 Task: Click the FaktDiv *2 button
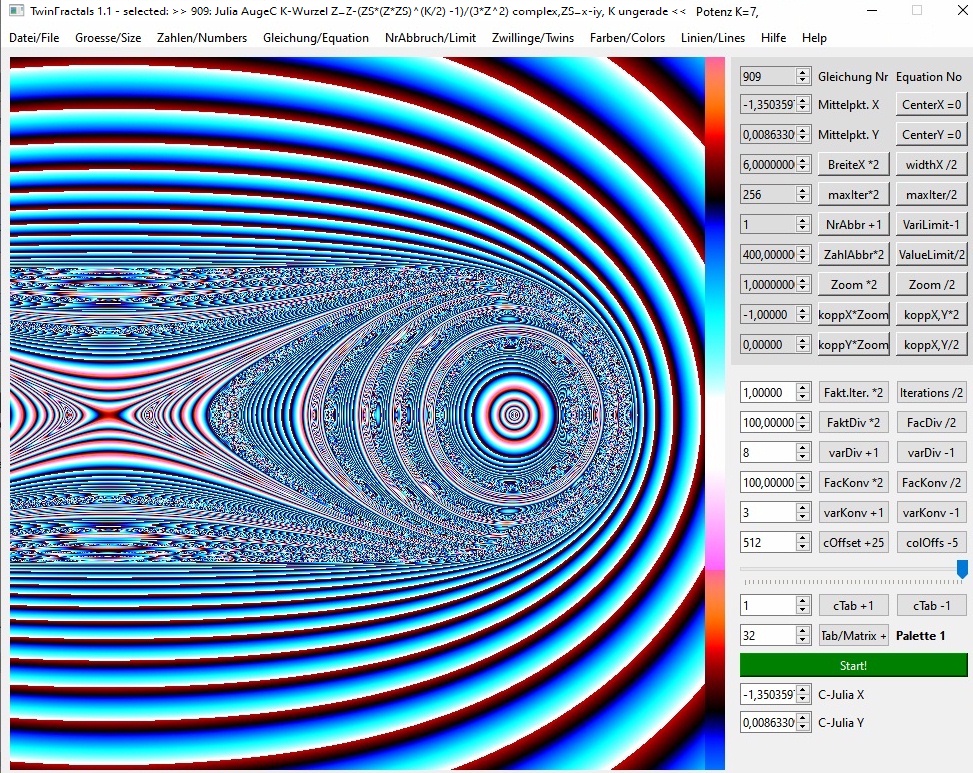[x=853, y=422]
